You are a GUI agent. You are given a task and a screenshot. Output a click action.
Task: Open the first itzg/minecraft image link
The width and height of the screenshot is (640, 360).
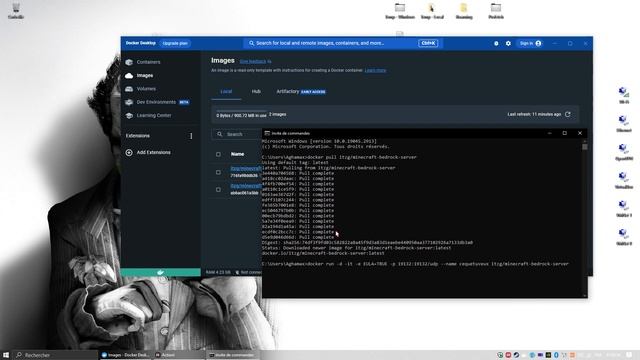[246, 169]
